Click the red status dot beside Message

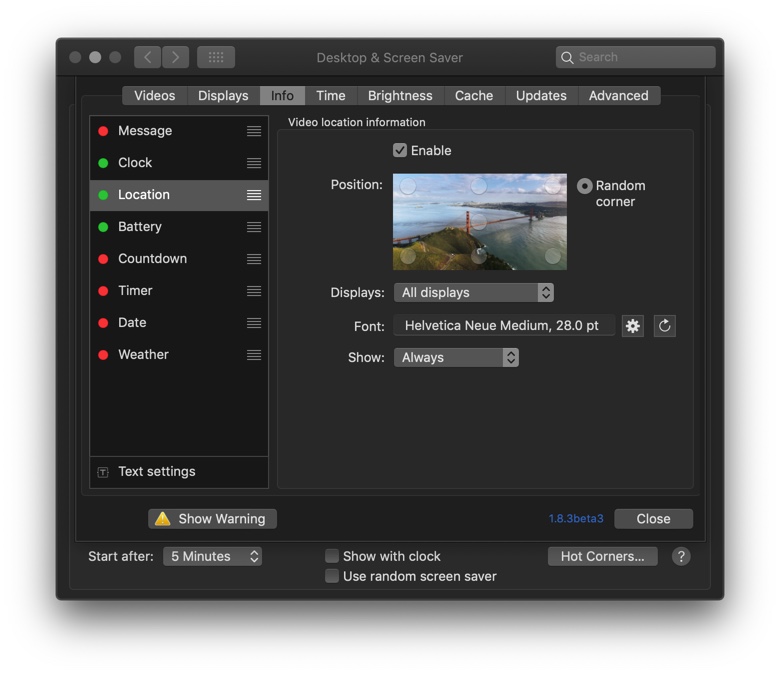pos(103,131)
